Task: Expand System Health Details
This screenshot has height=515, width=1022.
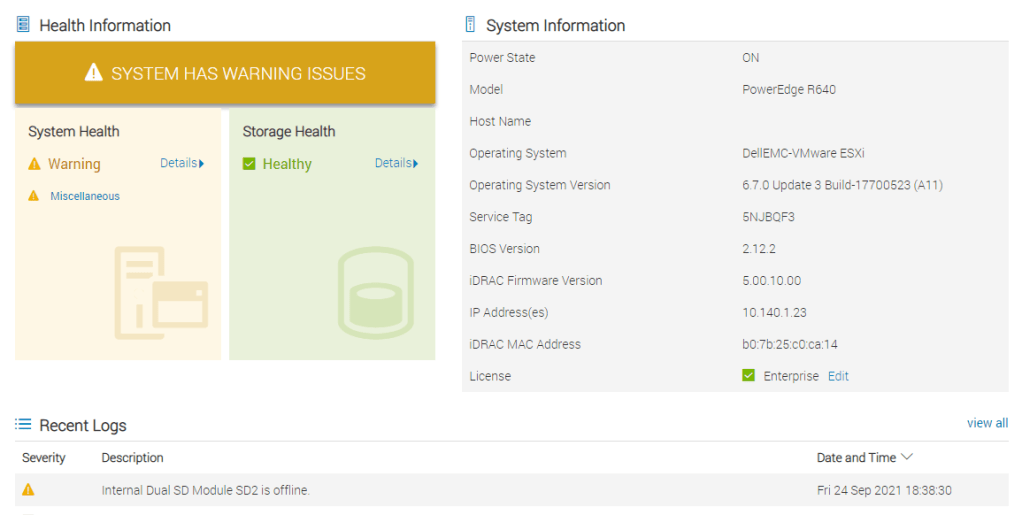Action: coord(182,163)
